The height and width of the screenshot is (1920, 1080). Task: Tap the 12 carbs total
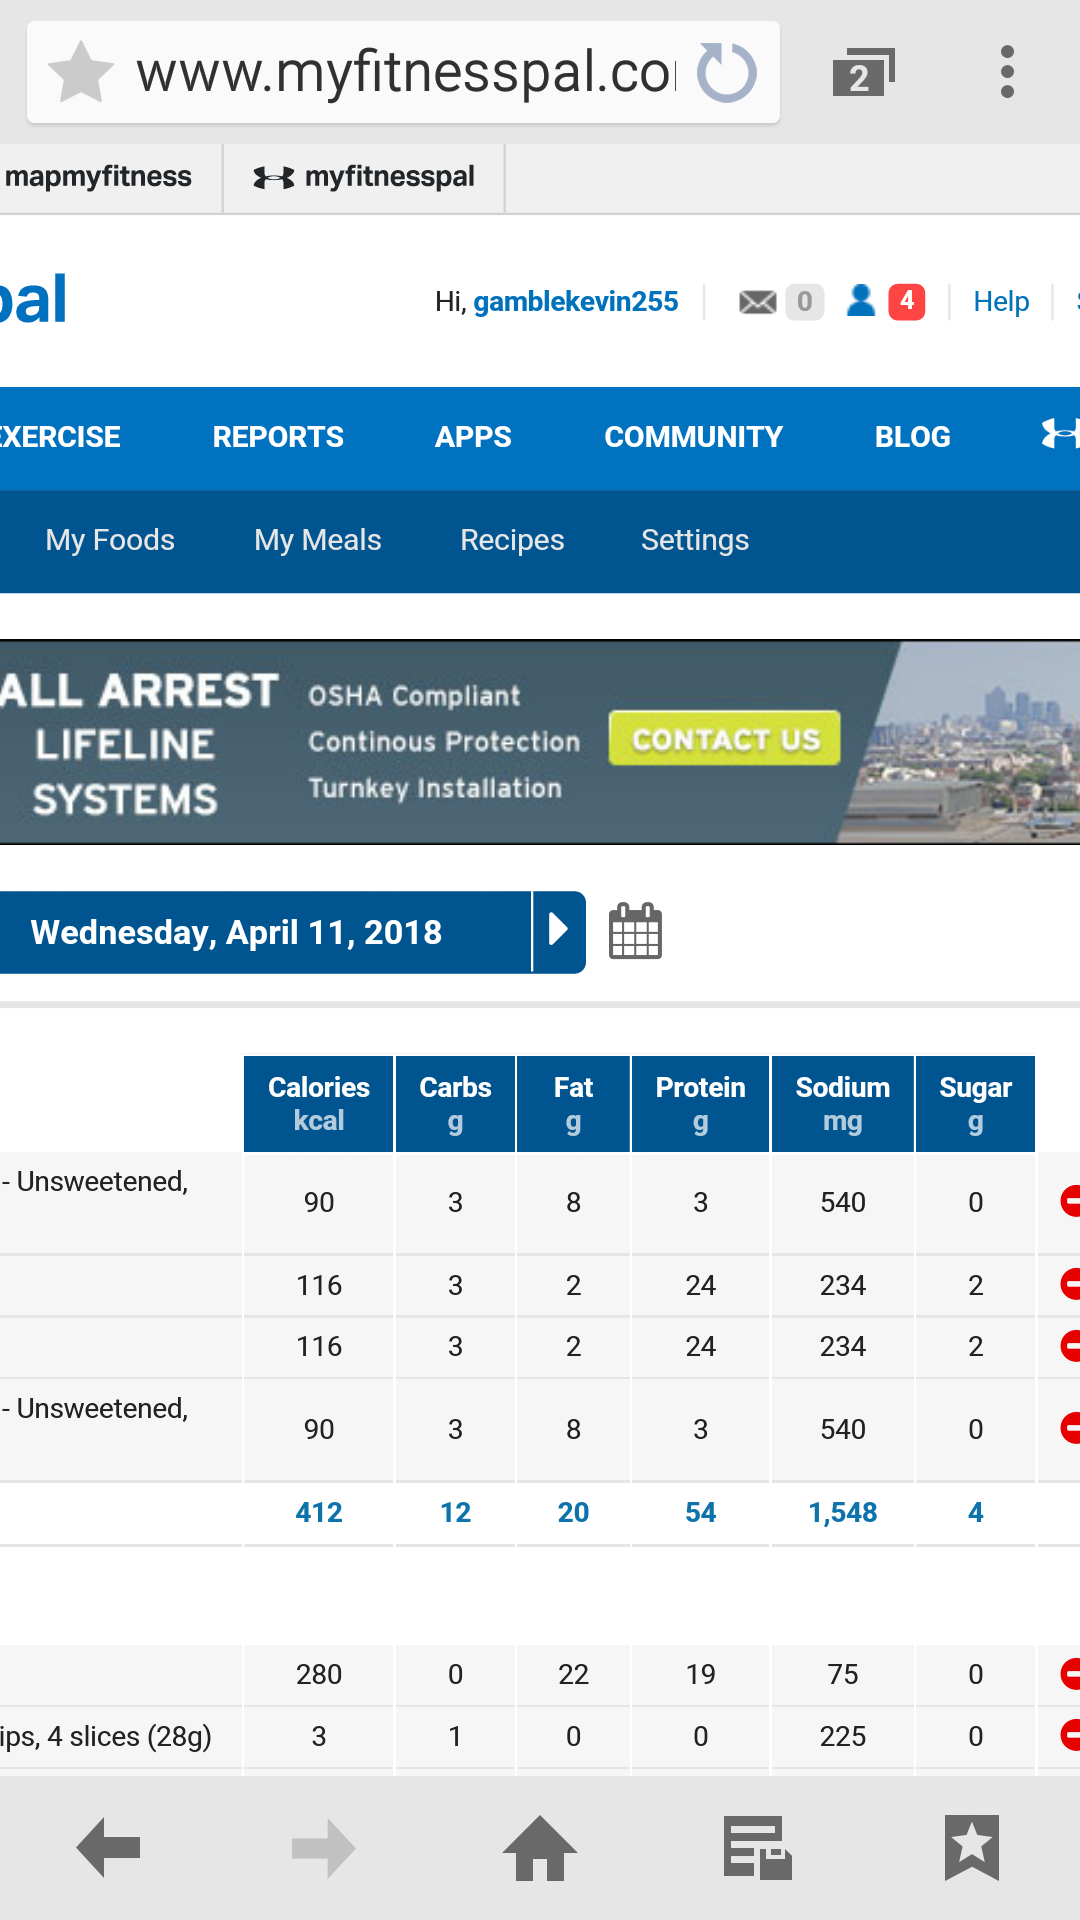(455, 1513)
